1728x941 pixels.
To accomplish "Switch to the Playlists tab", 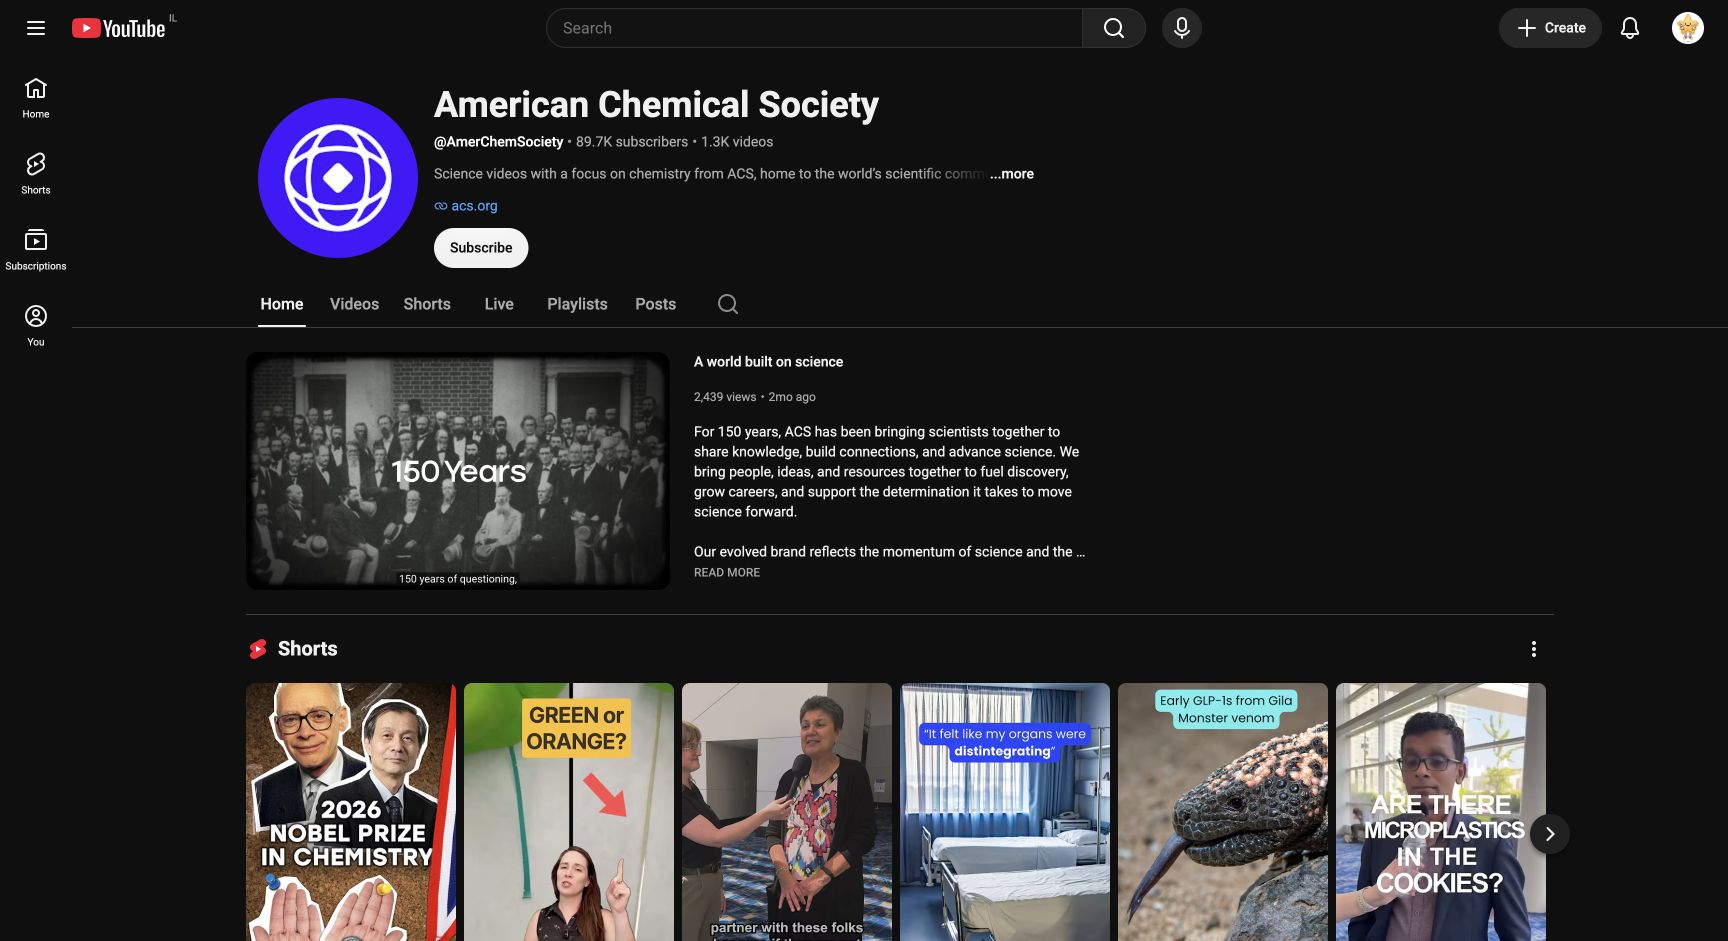I will 577,304.
